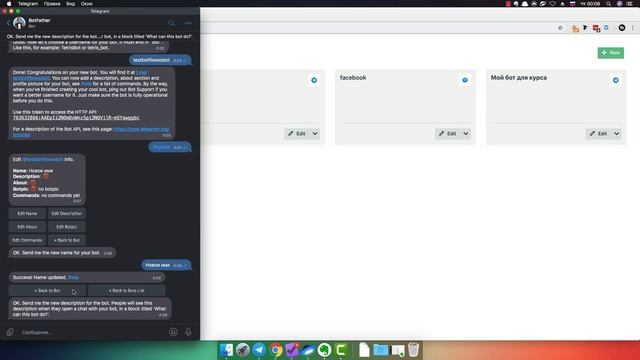Click Back to Bot beside Edit Commands

[x=67, y=240]
